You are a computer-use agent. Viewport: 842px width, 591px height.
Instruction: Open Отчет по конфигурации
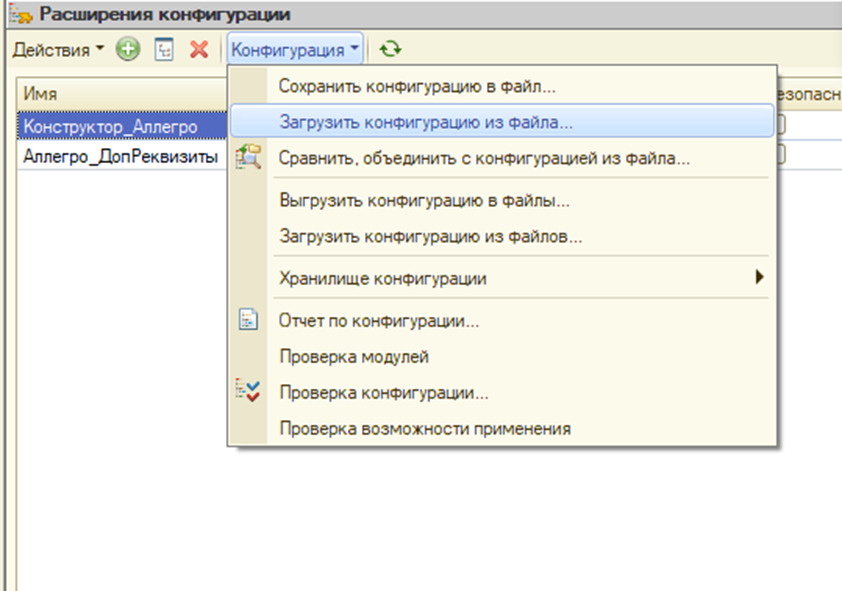pos(502,320)
